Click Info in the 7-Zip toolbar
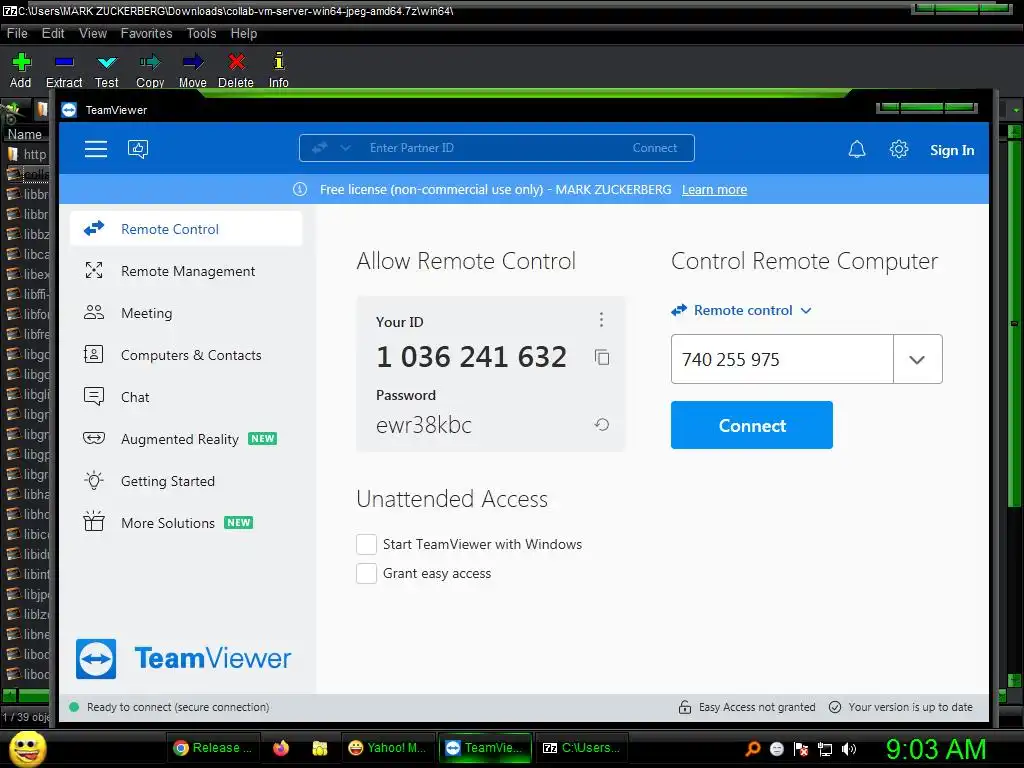 click(278, 70)
